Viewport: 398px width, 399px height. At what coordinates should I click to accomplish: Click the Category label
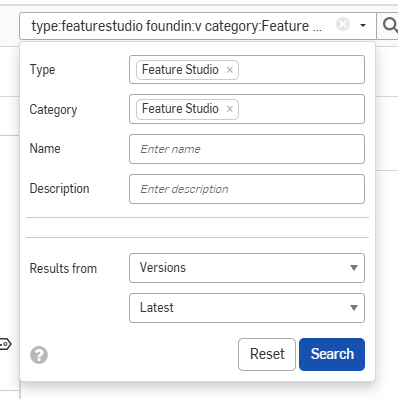coord(53,110)
